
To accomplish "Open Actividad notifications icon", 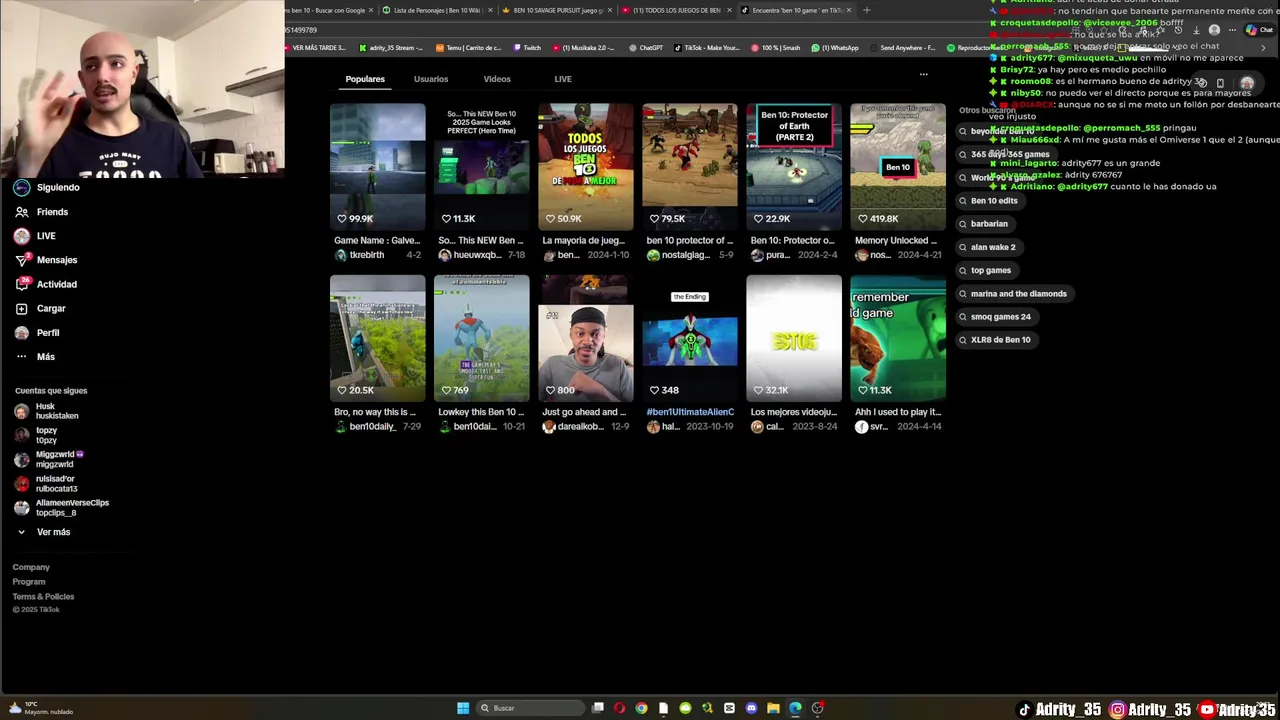I will point(22,284).
